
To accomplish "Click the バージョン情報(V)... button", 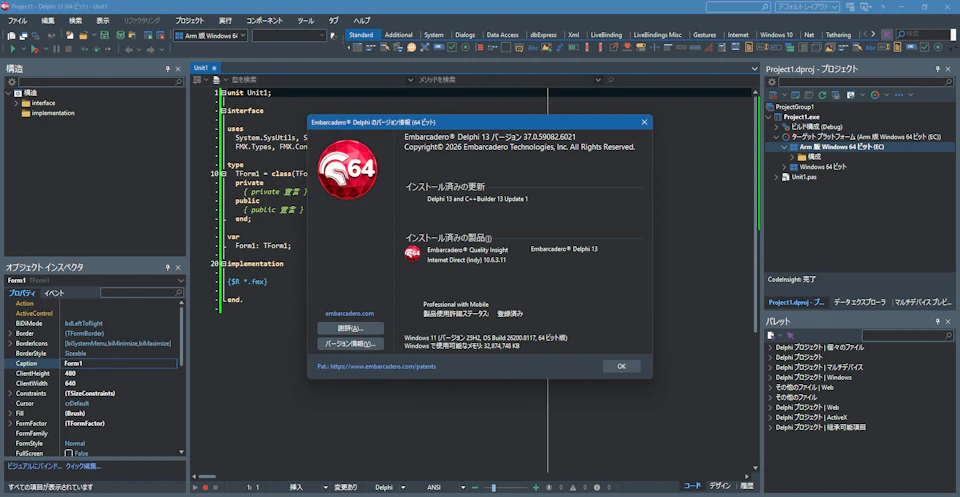I will coord(351,344).
